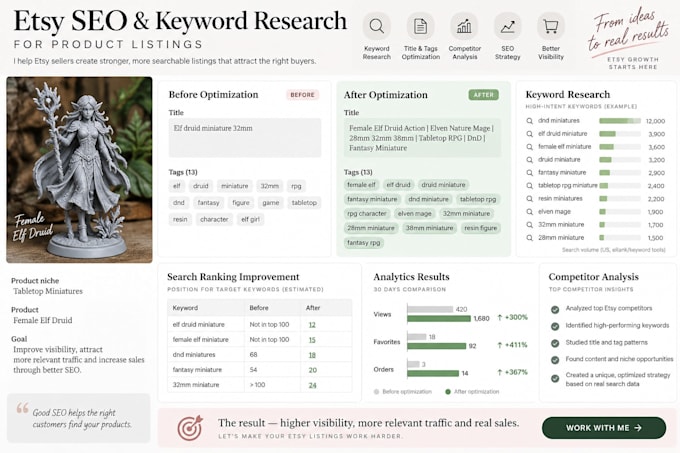680x453 pixels.
Task: Click the Female Elf Druid miniature photo
Action: coord(79,170)
